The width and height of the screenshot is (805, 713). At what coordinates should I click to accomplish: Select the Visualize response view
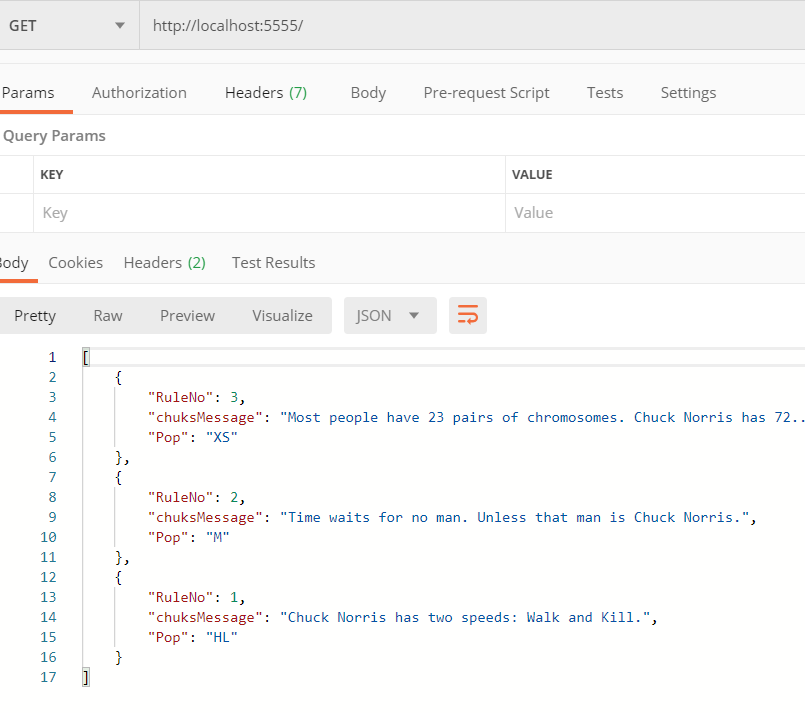click(282, 316)
